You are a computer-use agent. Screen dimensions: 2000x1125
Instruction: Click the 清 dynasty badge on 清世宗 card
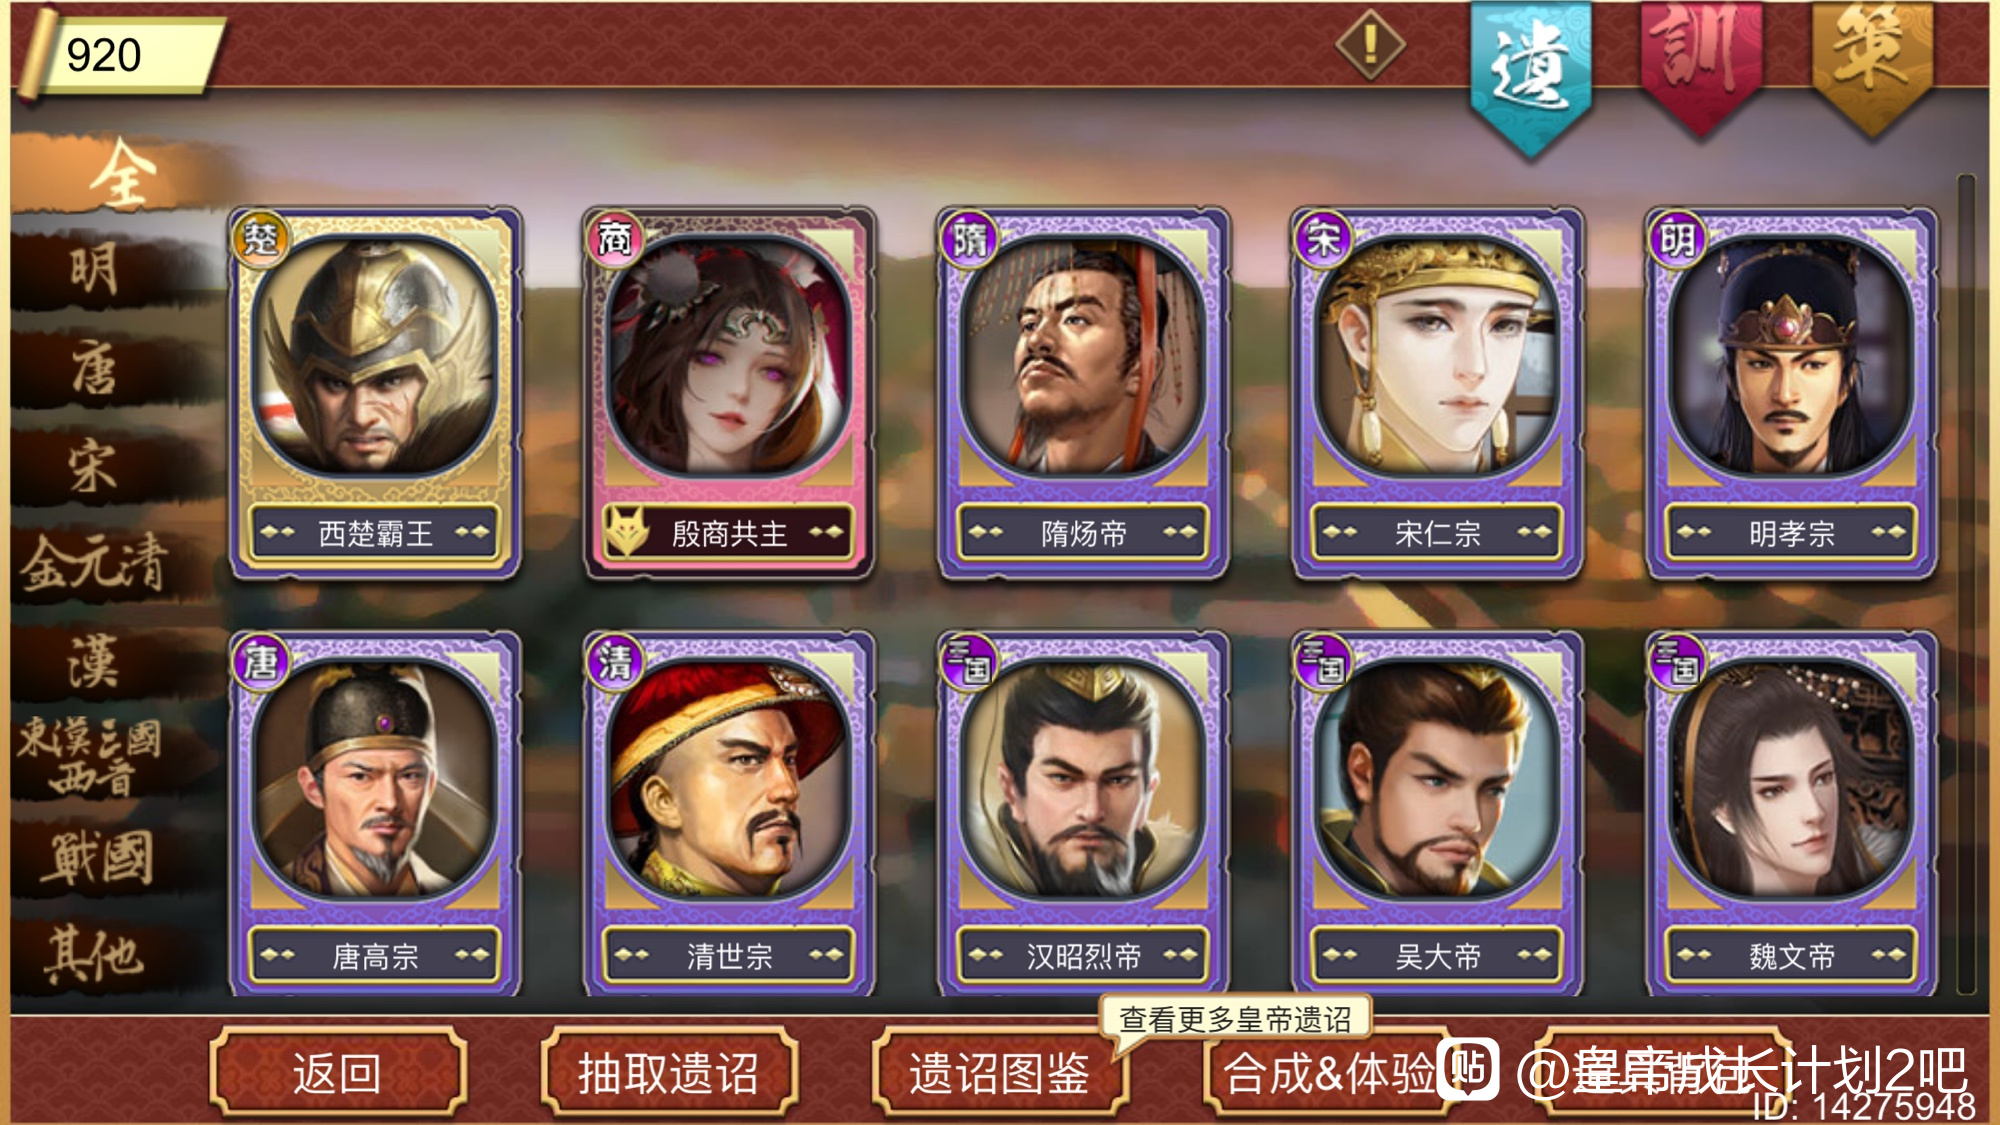pyautogui.click(x=614, y=662)
